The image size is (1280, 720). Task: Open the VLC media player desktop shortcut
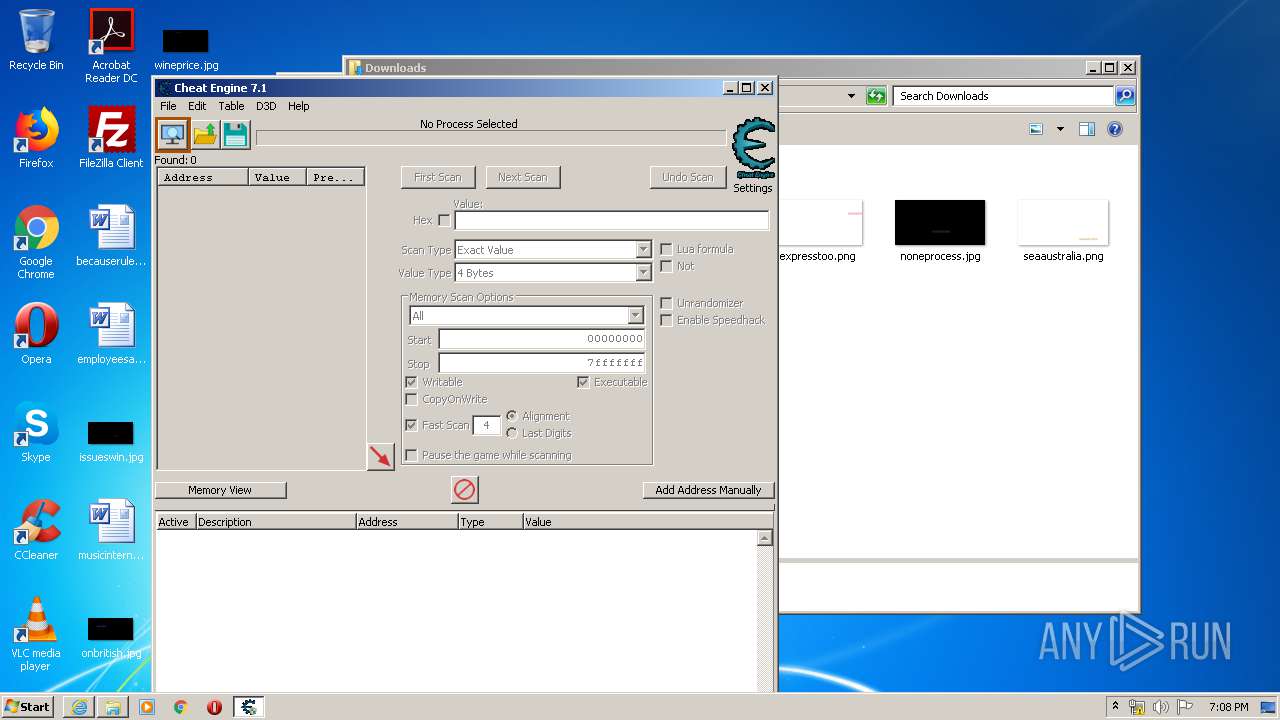click(36, 634)
